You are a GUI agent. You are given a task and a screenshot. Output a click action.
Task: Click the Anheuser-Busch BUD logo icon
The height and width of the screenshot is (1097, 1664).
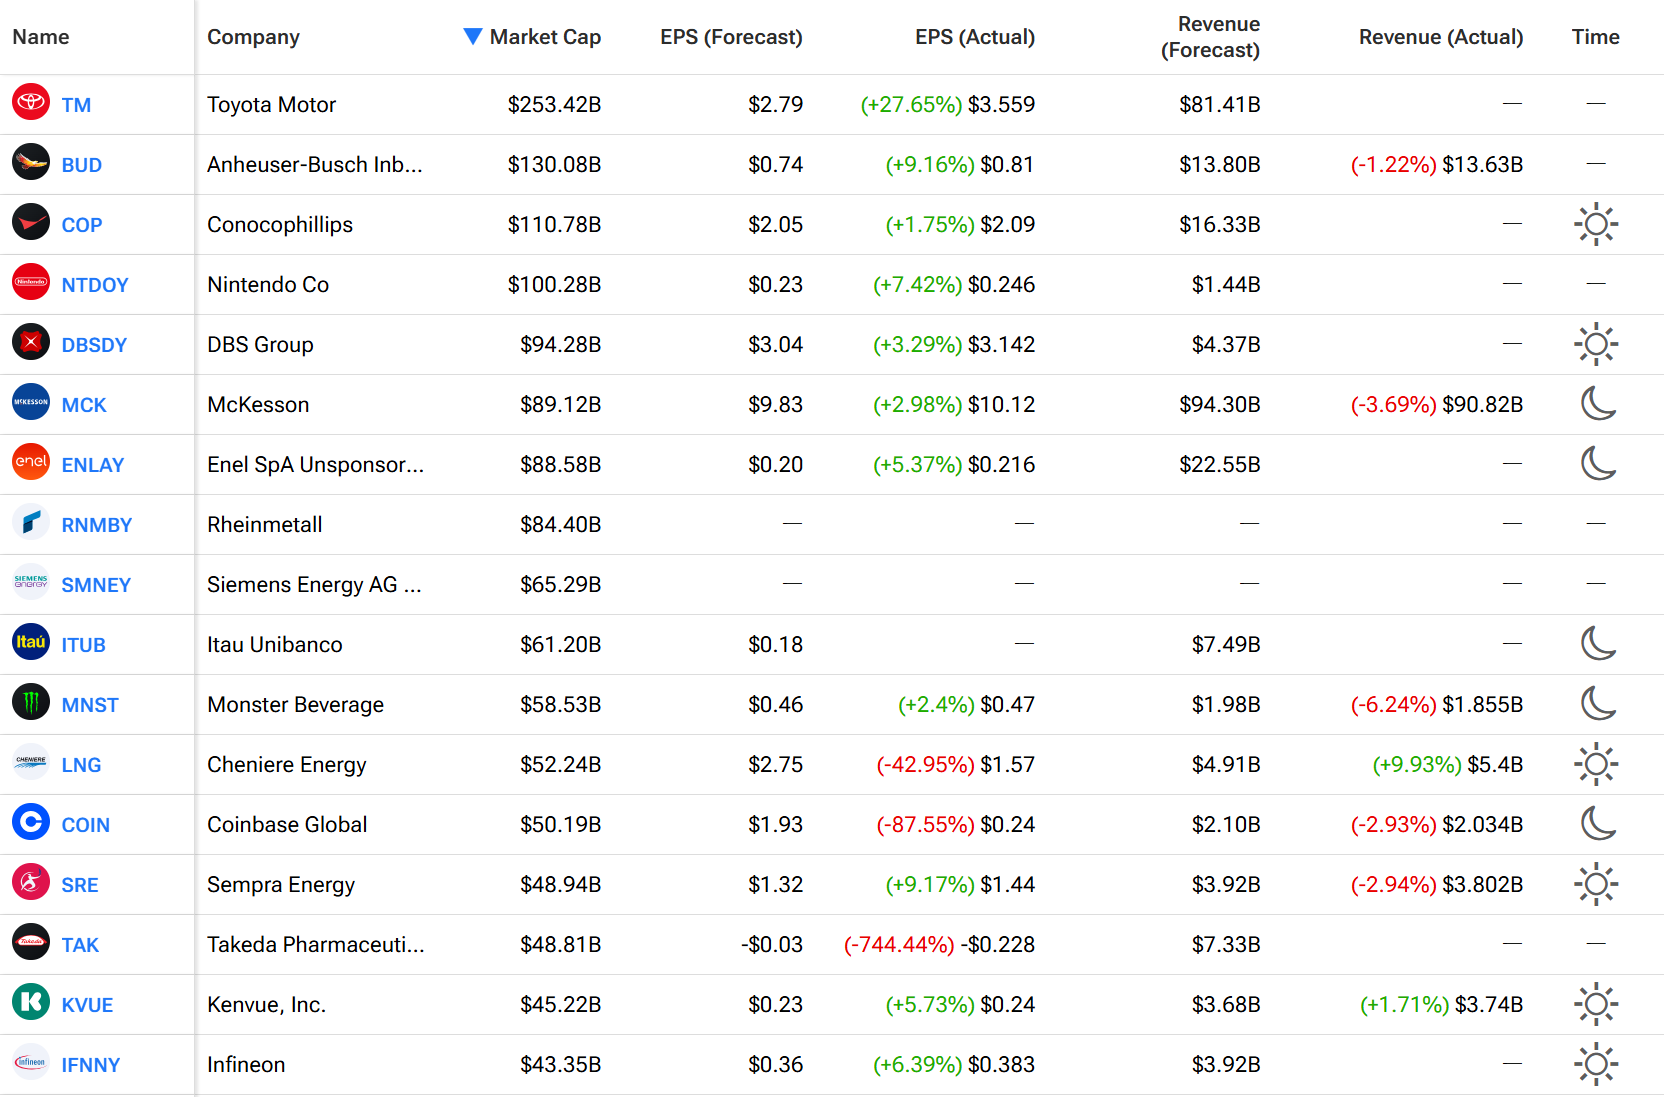(31, 162)
